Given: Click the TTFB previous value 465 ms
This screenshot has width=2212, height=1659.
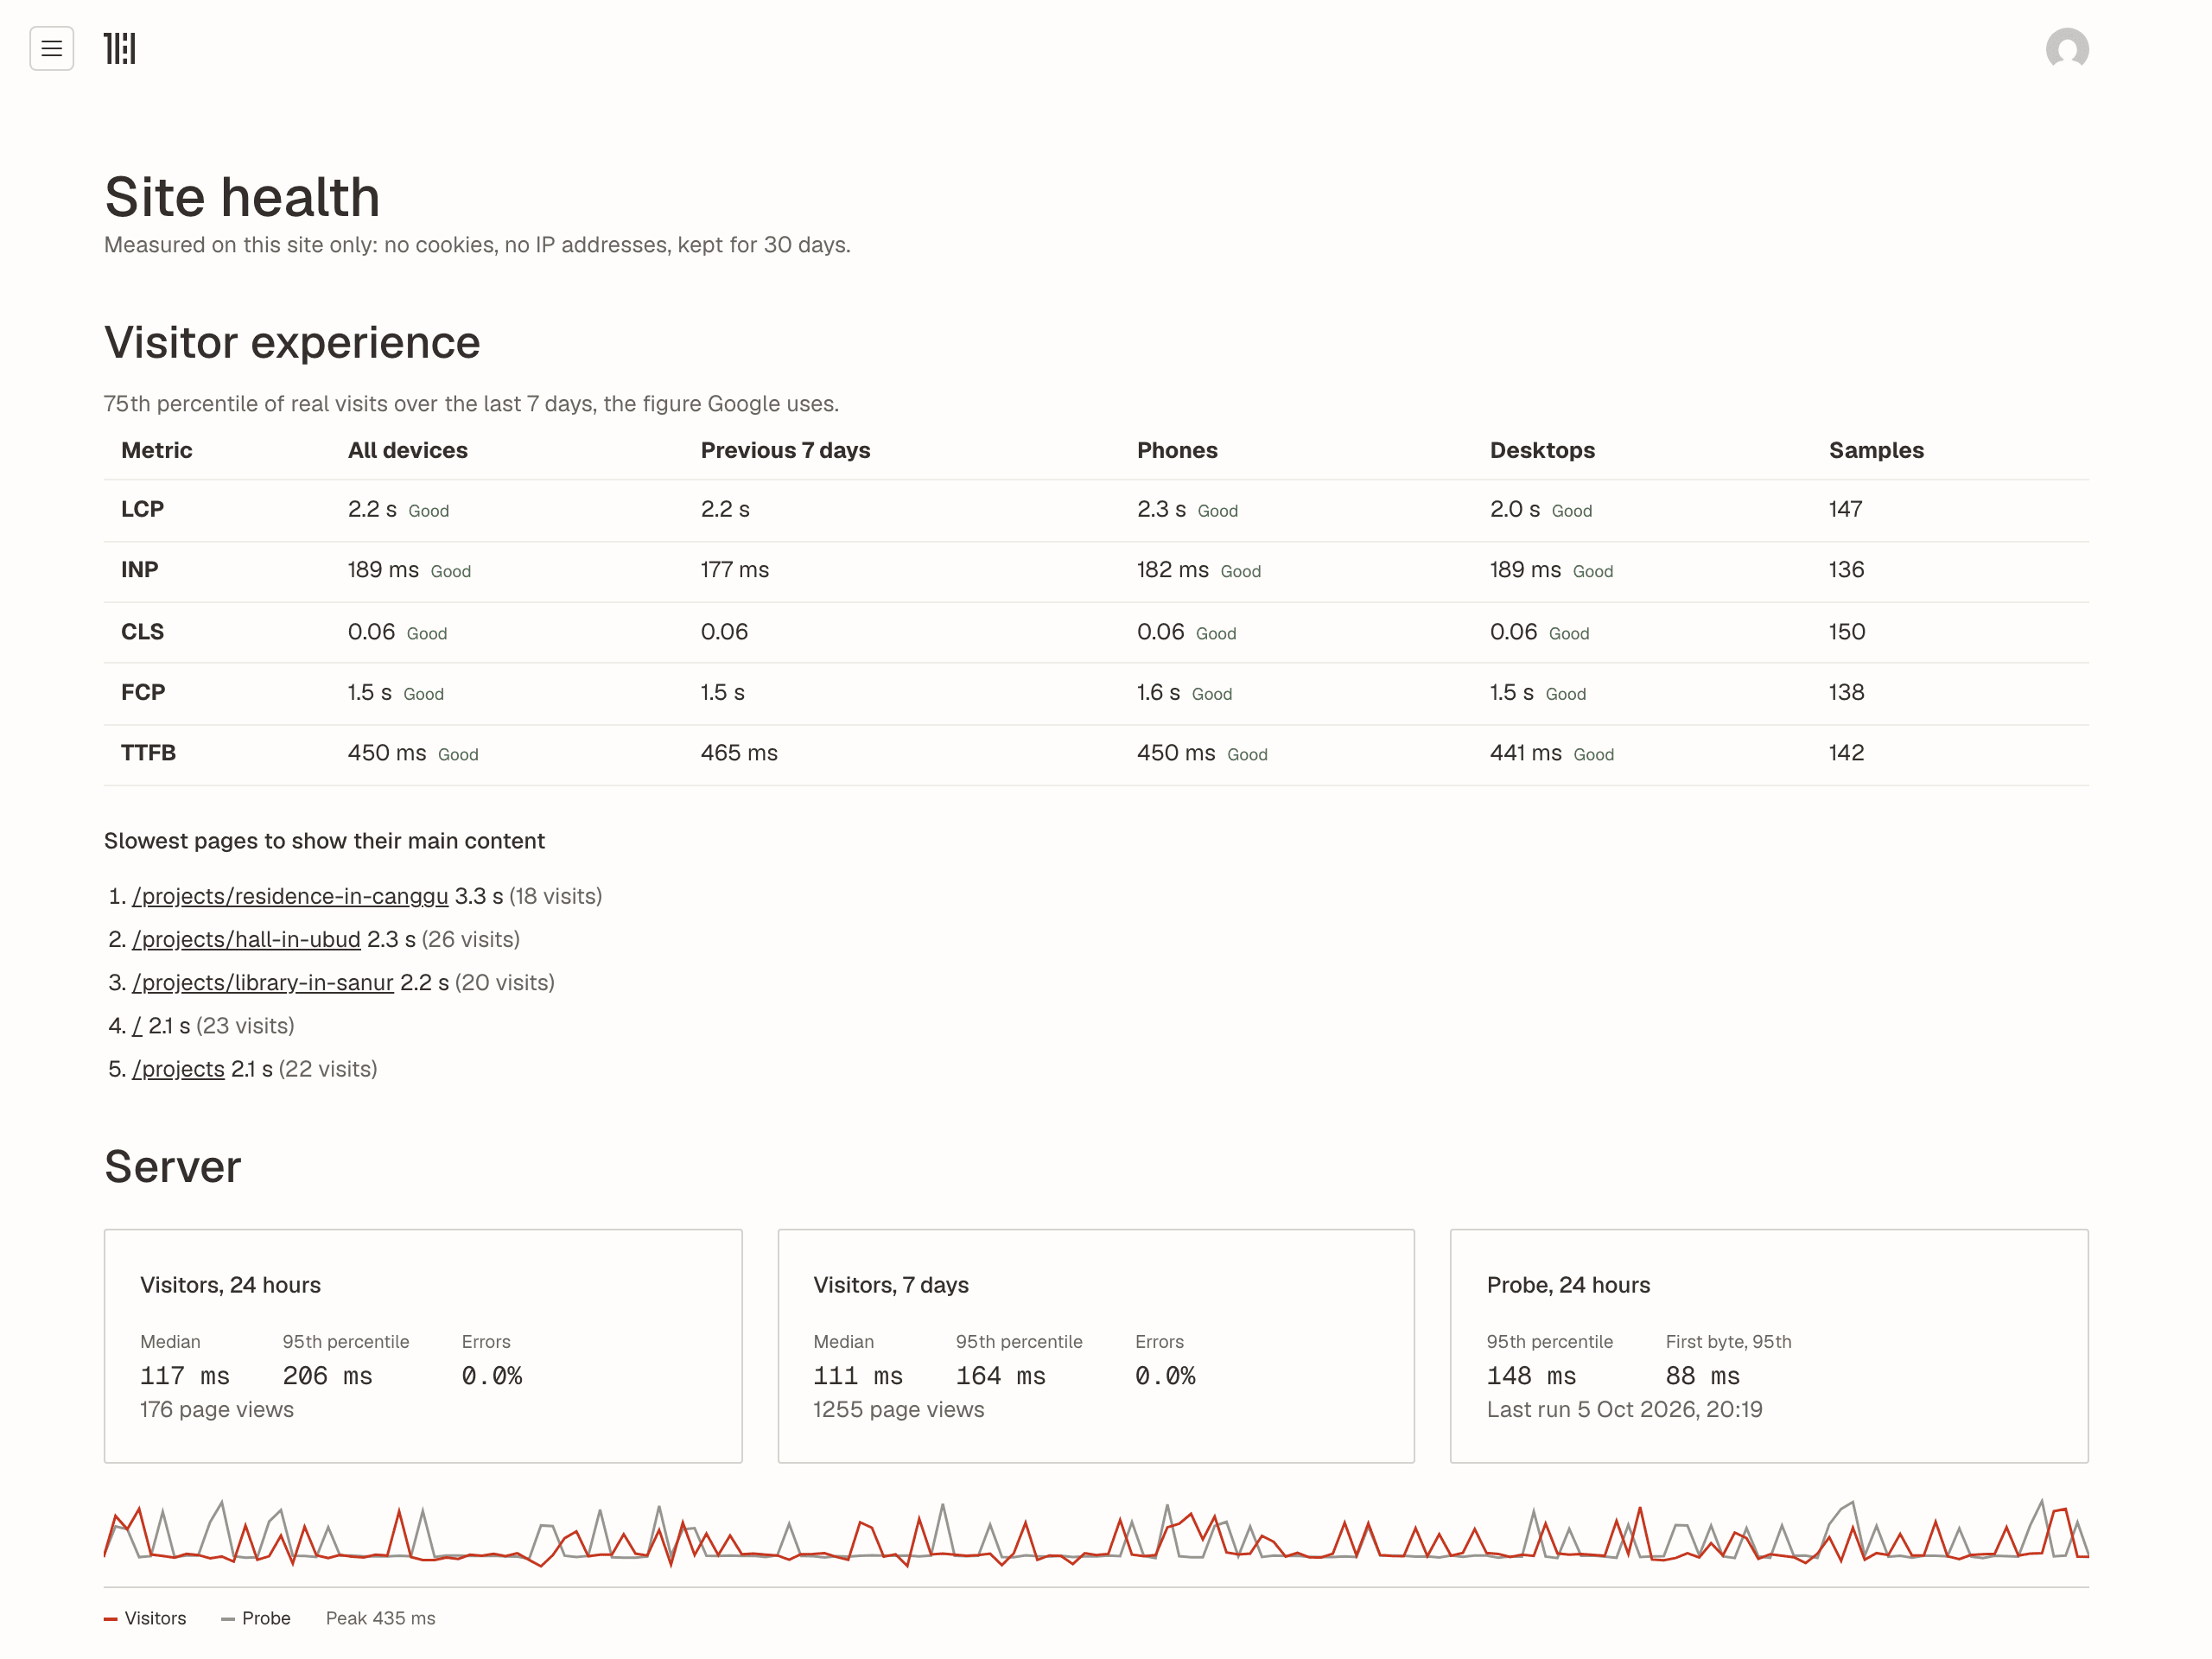Looking at the screenshot, I should [x=739, y=753].
